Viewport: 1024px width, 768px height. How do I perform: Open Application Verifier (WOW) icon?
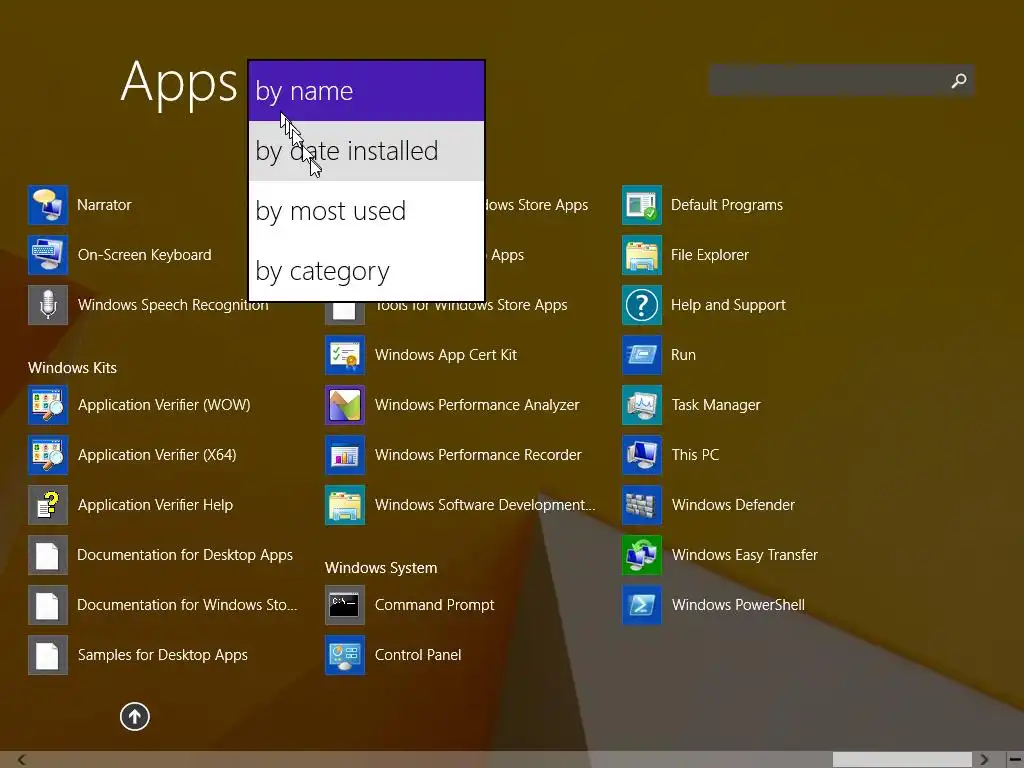48,405
